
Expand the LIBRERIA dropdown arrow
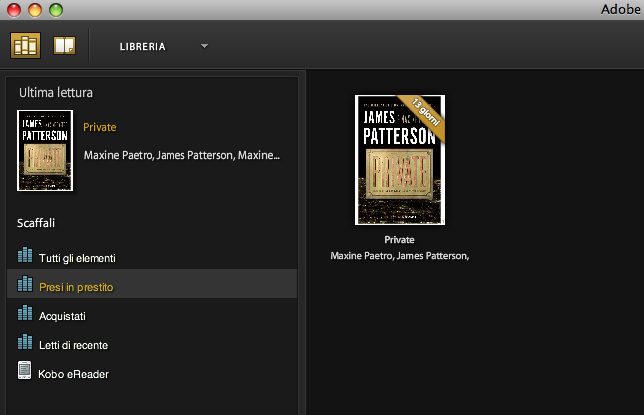(x=204, y=46)
